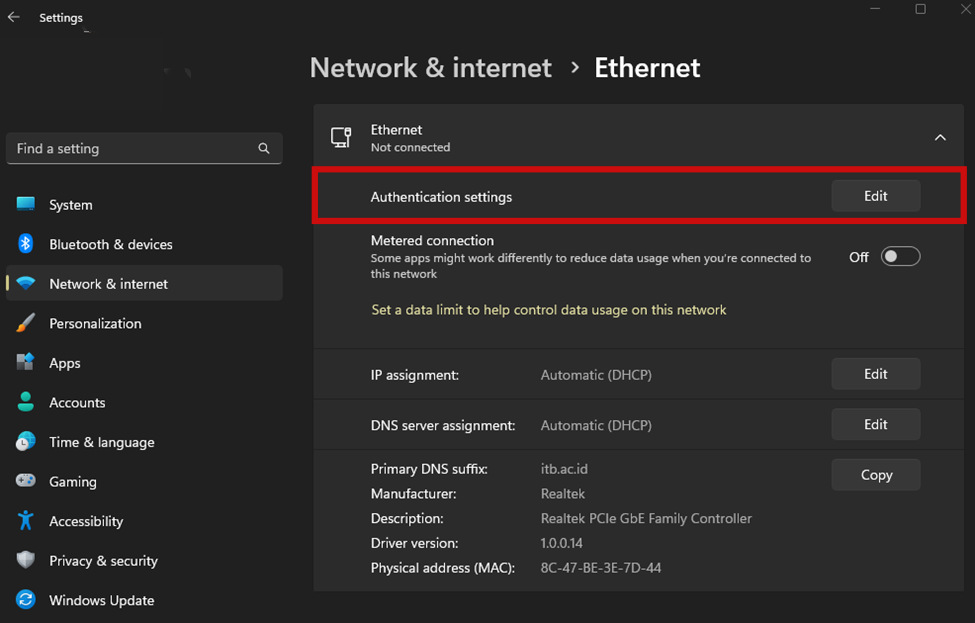Select the Personalization paintbrush icon
This screenshot has height=623, width=975.
pyautogui.click(x=26, y=323)
